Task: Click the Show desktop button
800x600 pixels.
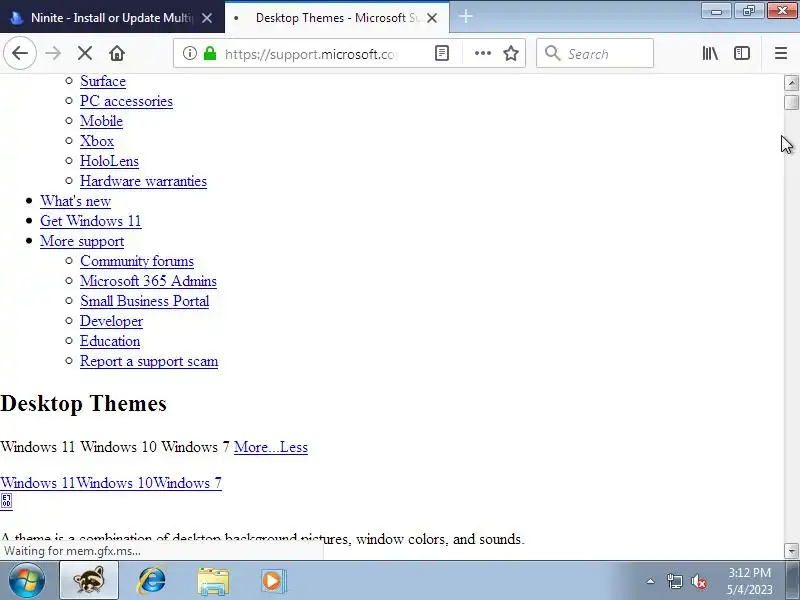Action: click(x=793, y=580)
